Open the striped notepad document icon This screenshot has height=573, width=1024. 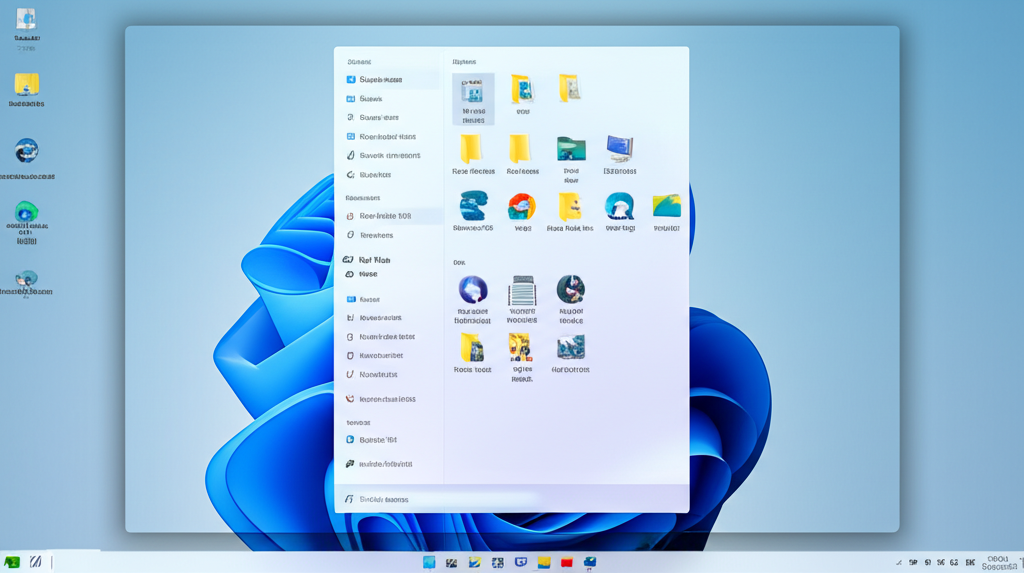[522, 291]
